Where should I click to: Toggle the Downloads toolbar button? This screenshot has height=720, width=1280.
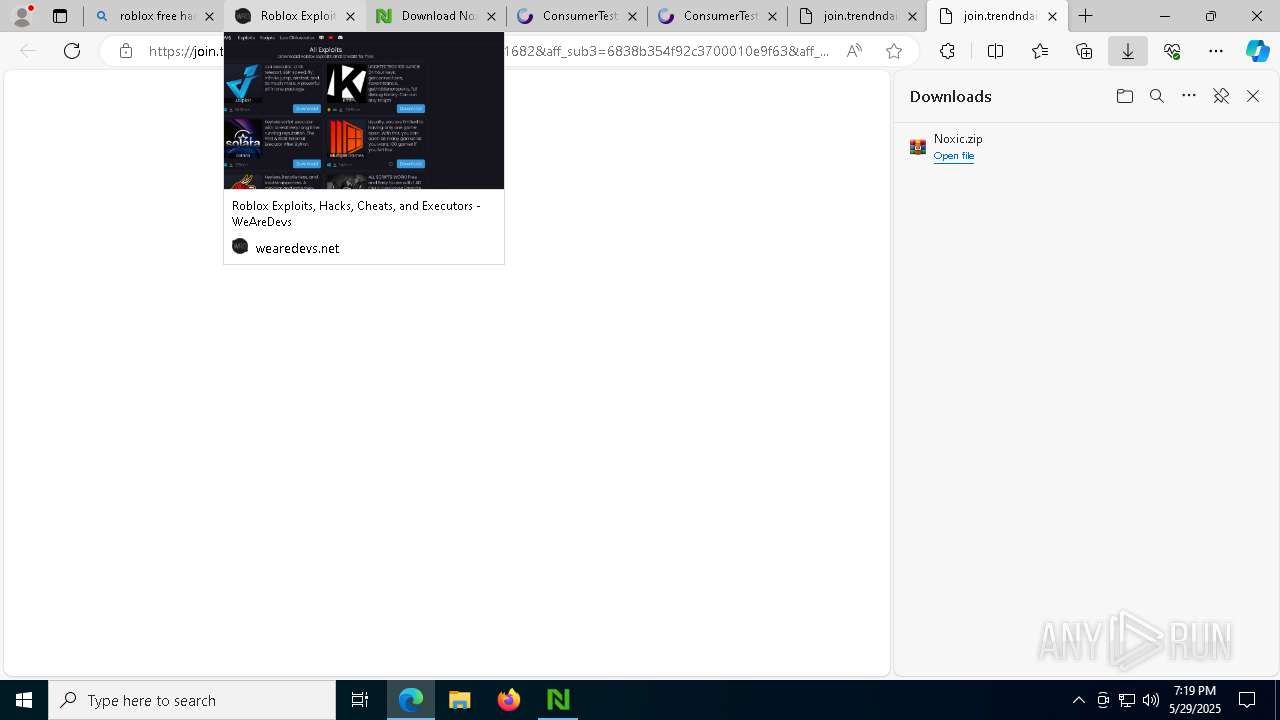click(1128, 51)
